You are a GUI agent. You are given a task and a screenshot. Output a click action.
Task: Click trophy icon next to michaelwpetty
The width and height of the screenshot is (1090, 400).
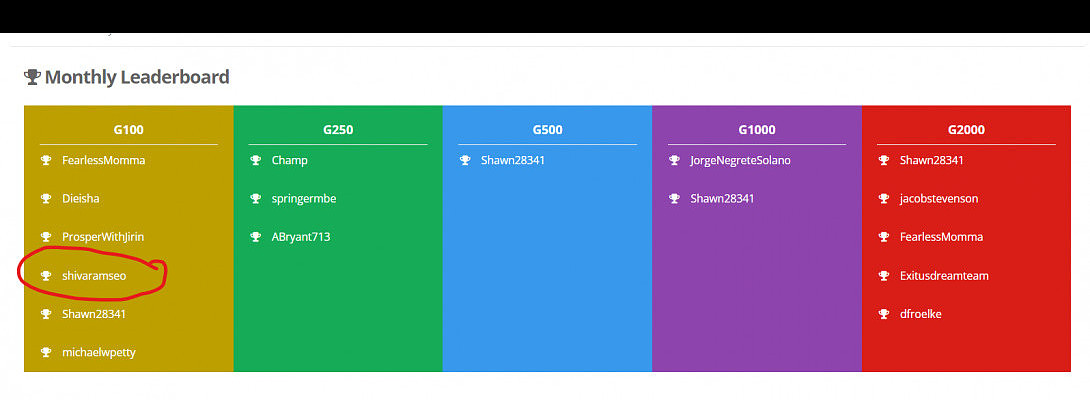pos(46,352)
